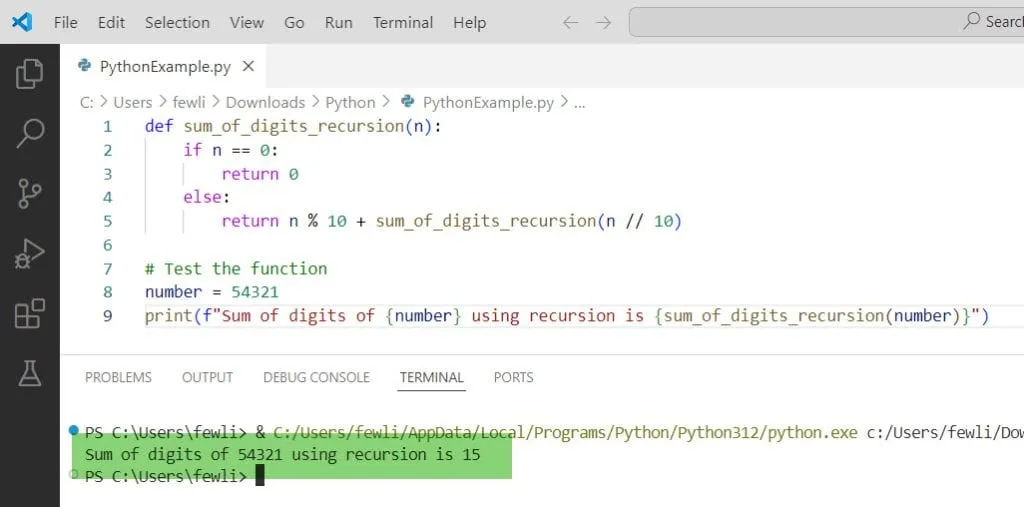1024x507 pixels.
Task: Expand the Python breadcrumb folder
Action: click(x=350, y=102)
